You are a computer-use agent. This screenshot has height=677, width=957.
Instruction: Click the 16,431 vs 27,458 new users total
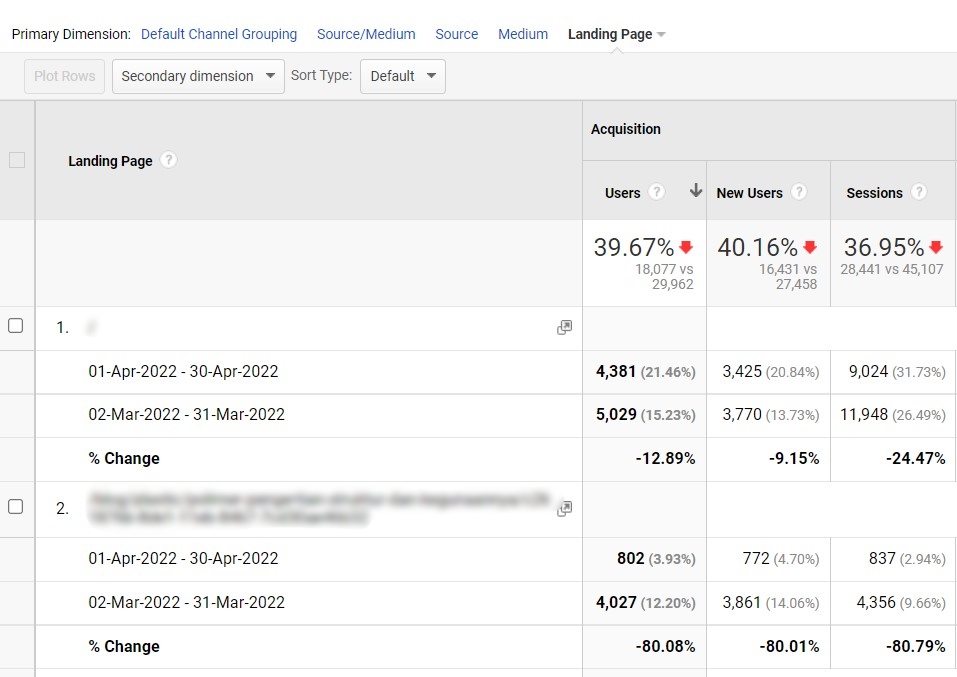coord(788,277)
